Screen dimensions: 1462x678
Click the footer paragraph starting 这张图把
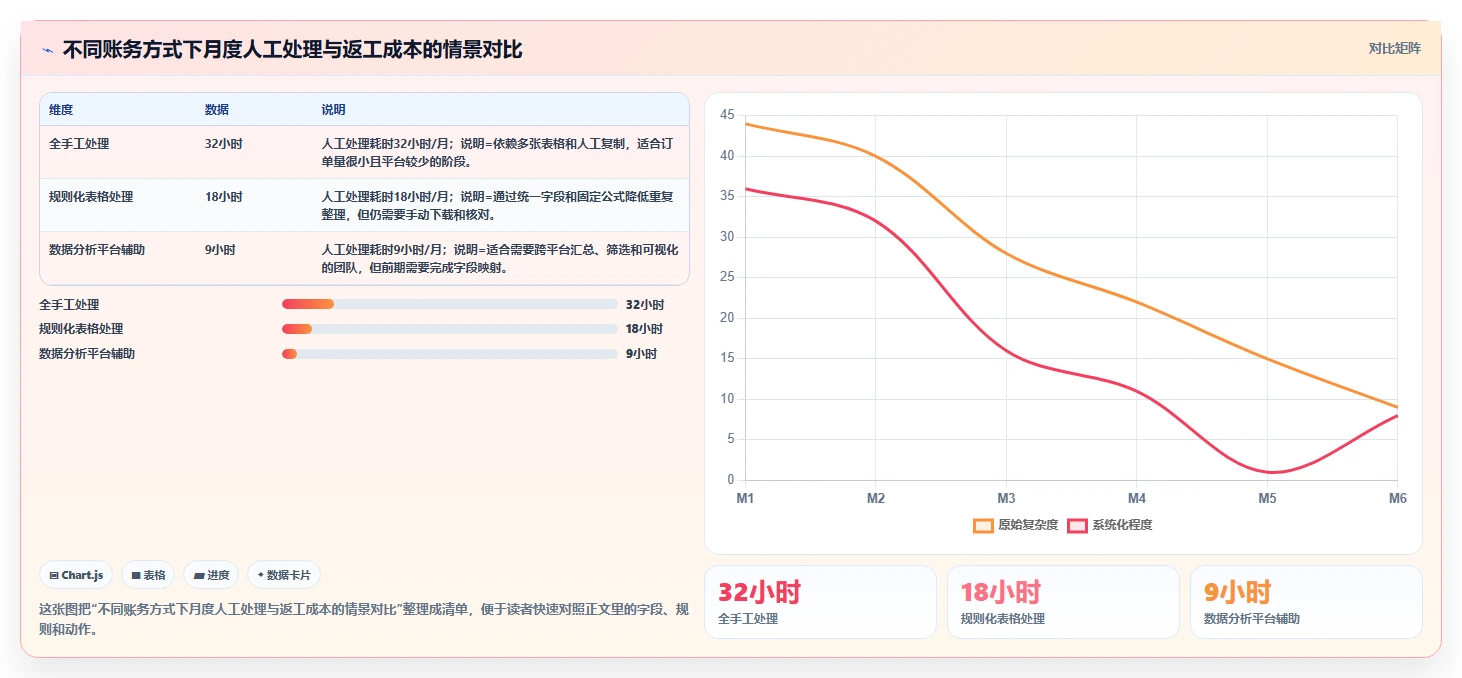(x=364, y=619)
